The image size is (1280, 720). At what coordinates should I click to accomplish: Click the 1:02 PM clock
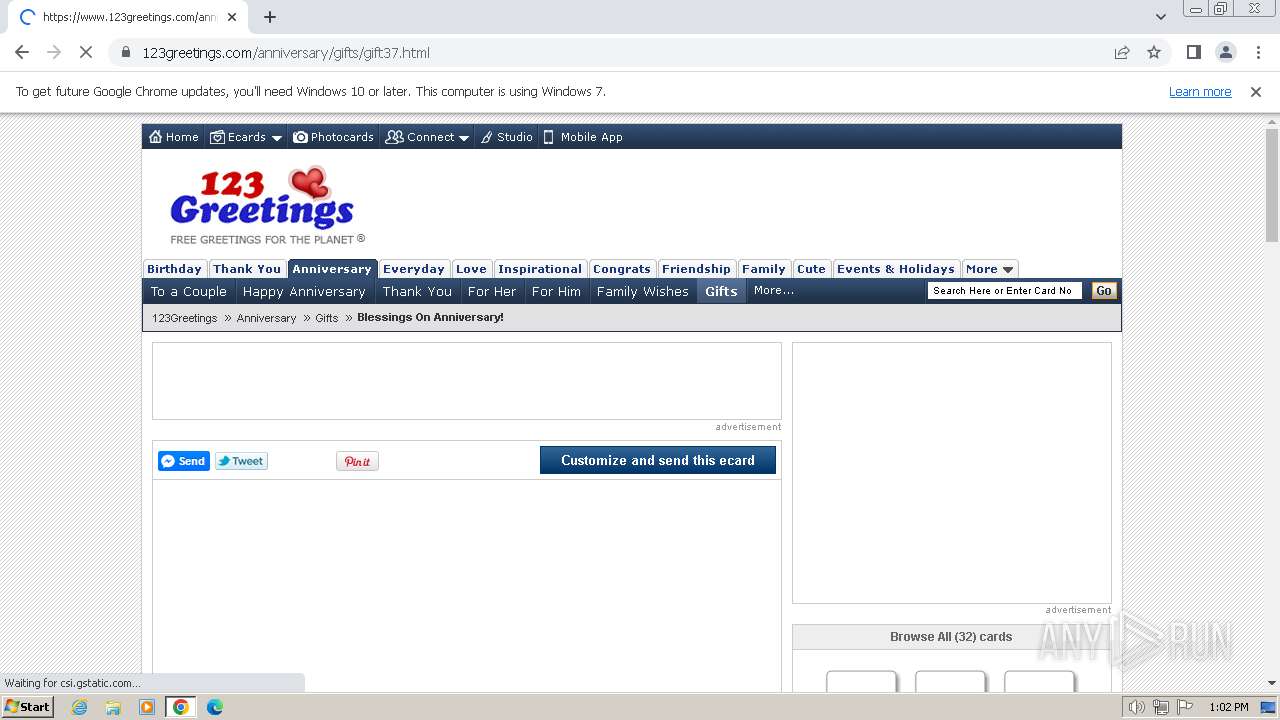1229,707
